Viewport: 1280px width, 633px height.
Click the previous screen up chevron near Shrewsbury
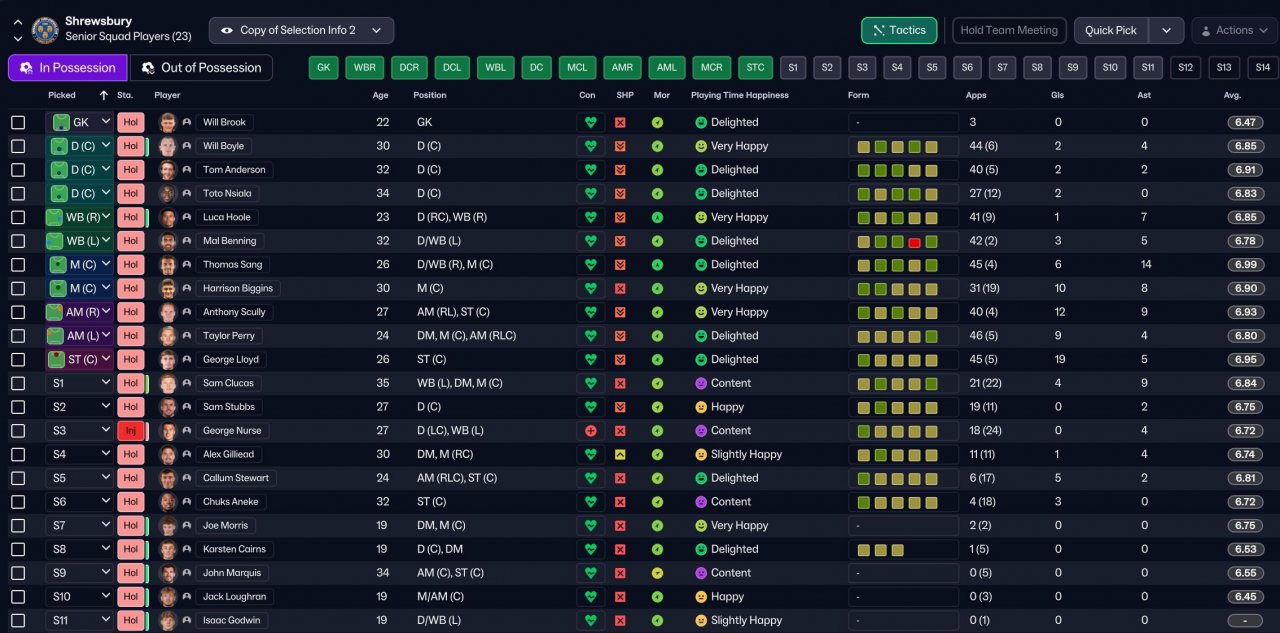[18, 21]
